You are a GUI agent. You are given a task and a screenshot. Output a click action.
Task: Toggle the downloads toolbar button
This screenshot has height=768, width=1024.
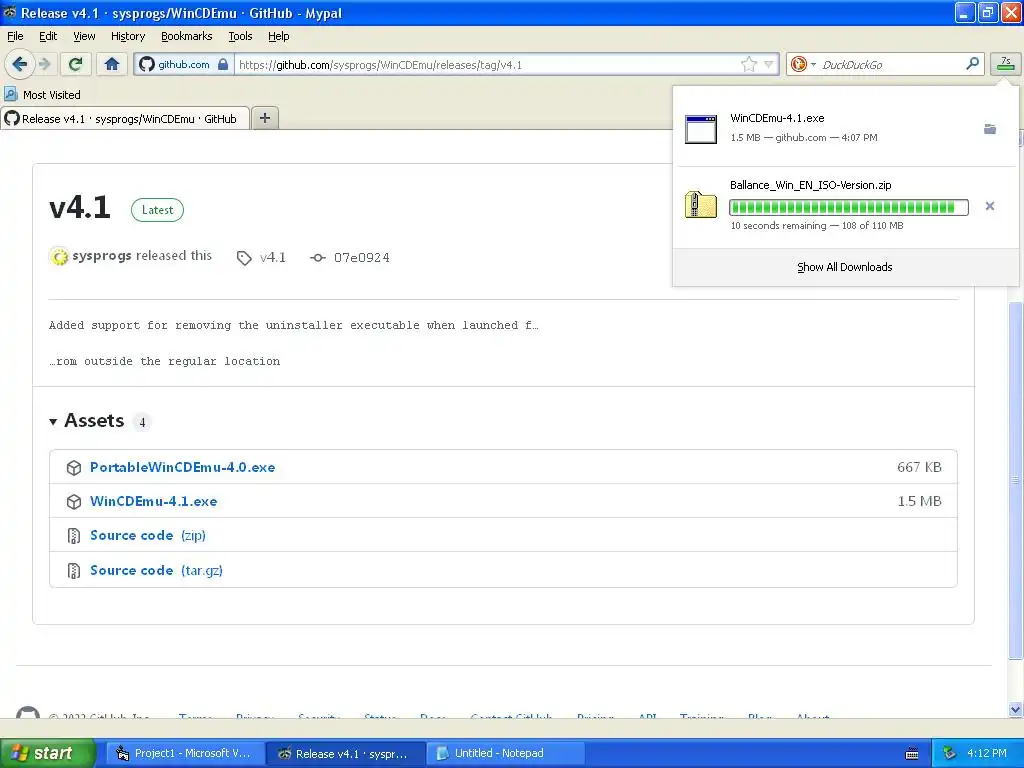1006,64
